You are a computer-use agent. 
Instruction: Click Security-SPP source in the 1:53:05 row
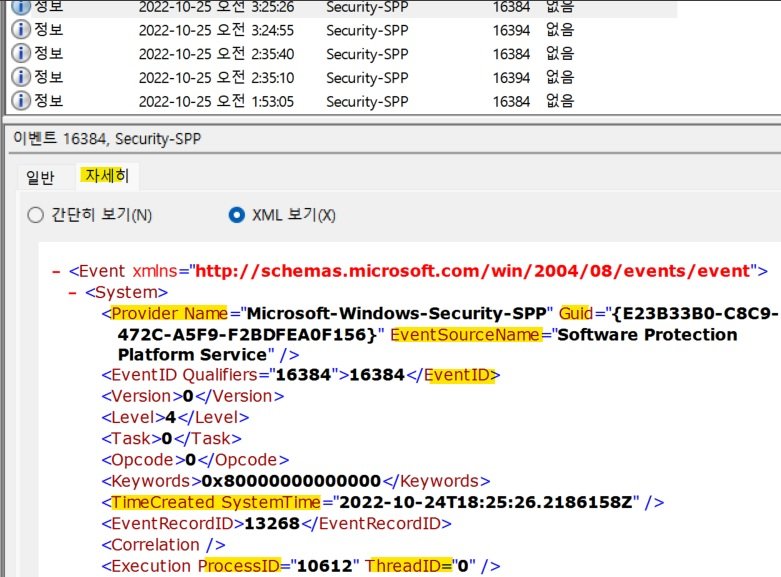pyautogui.click(x=367, y=101)
